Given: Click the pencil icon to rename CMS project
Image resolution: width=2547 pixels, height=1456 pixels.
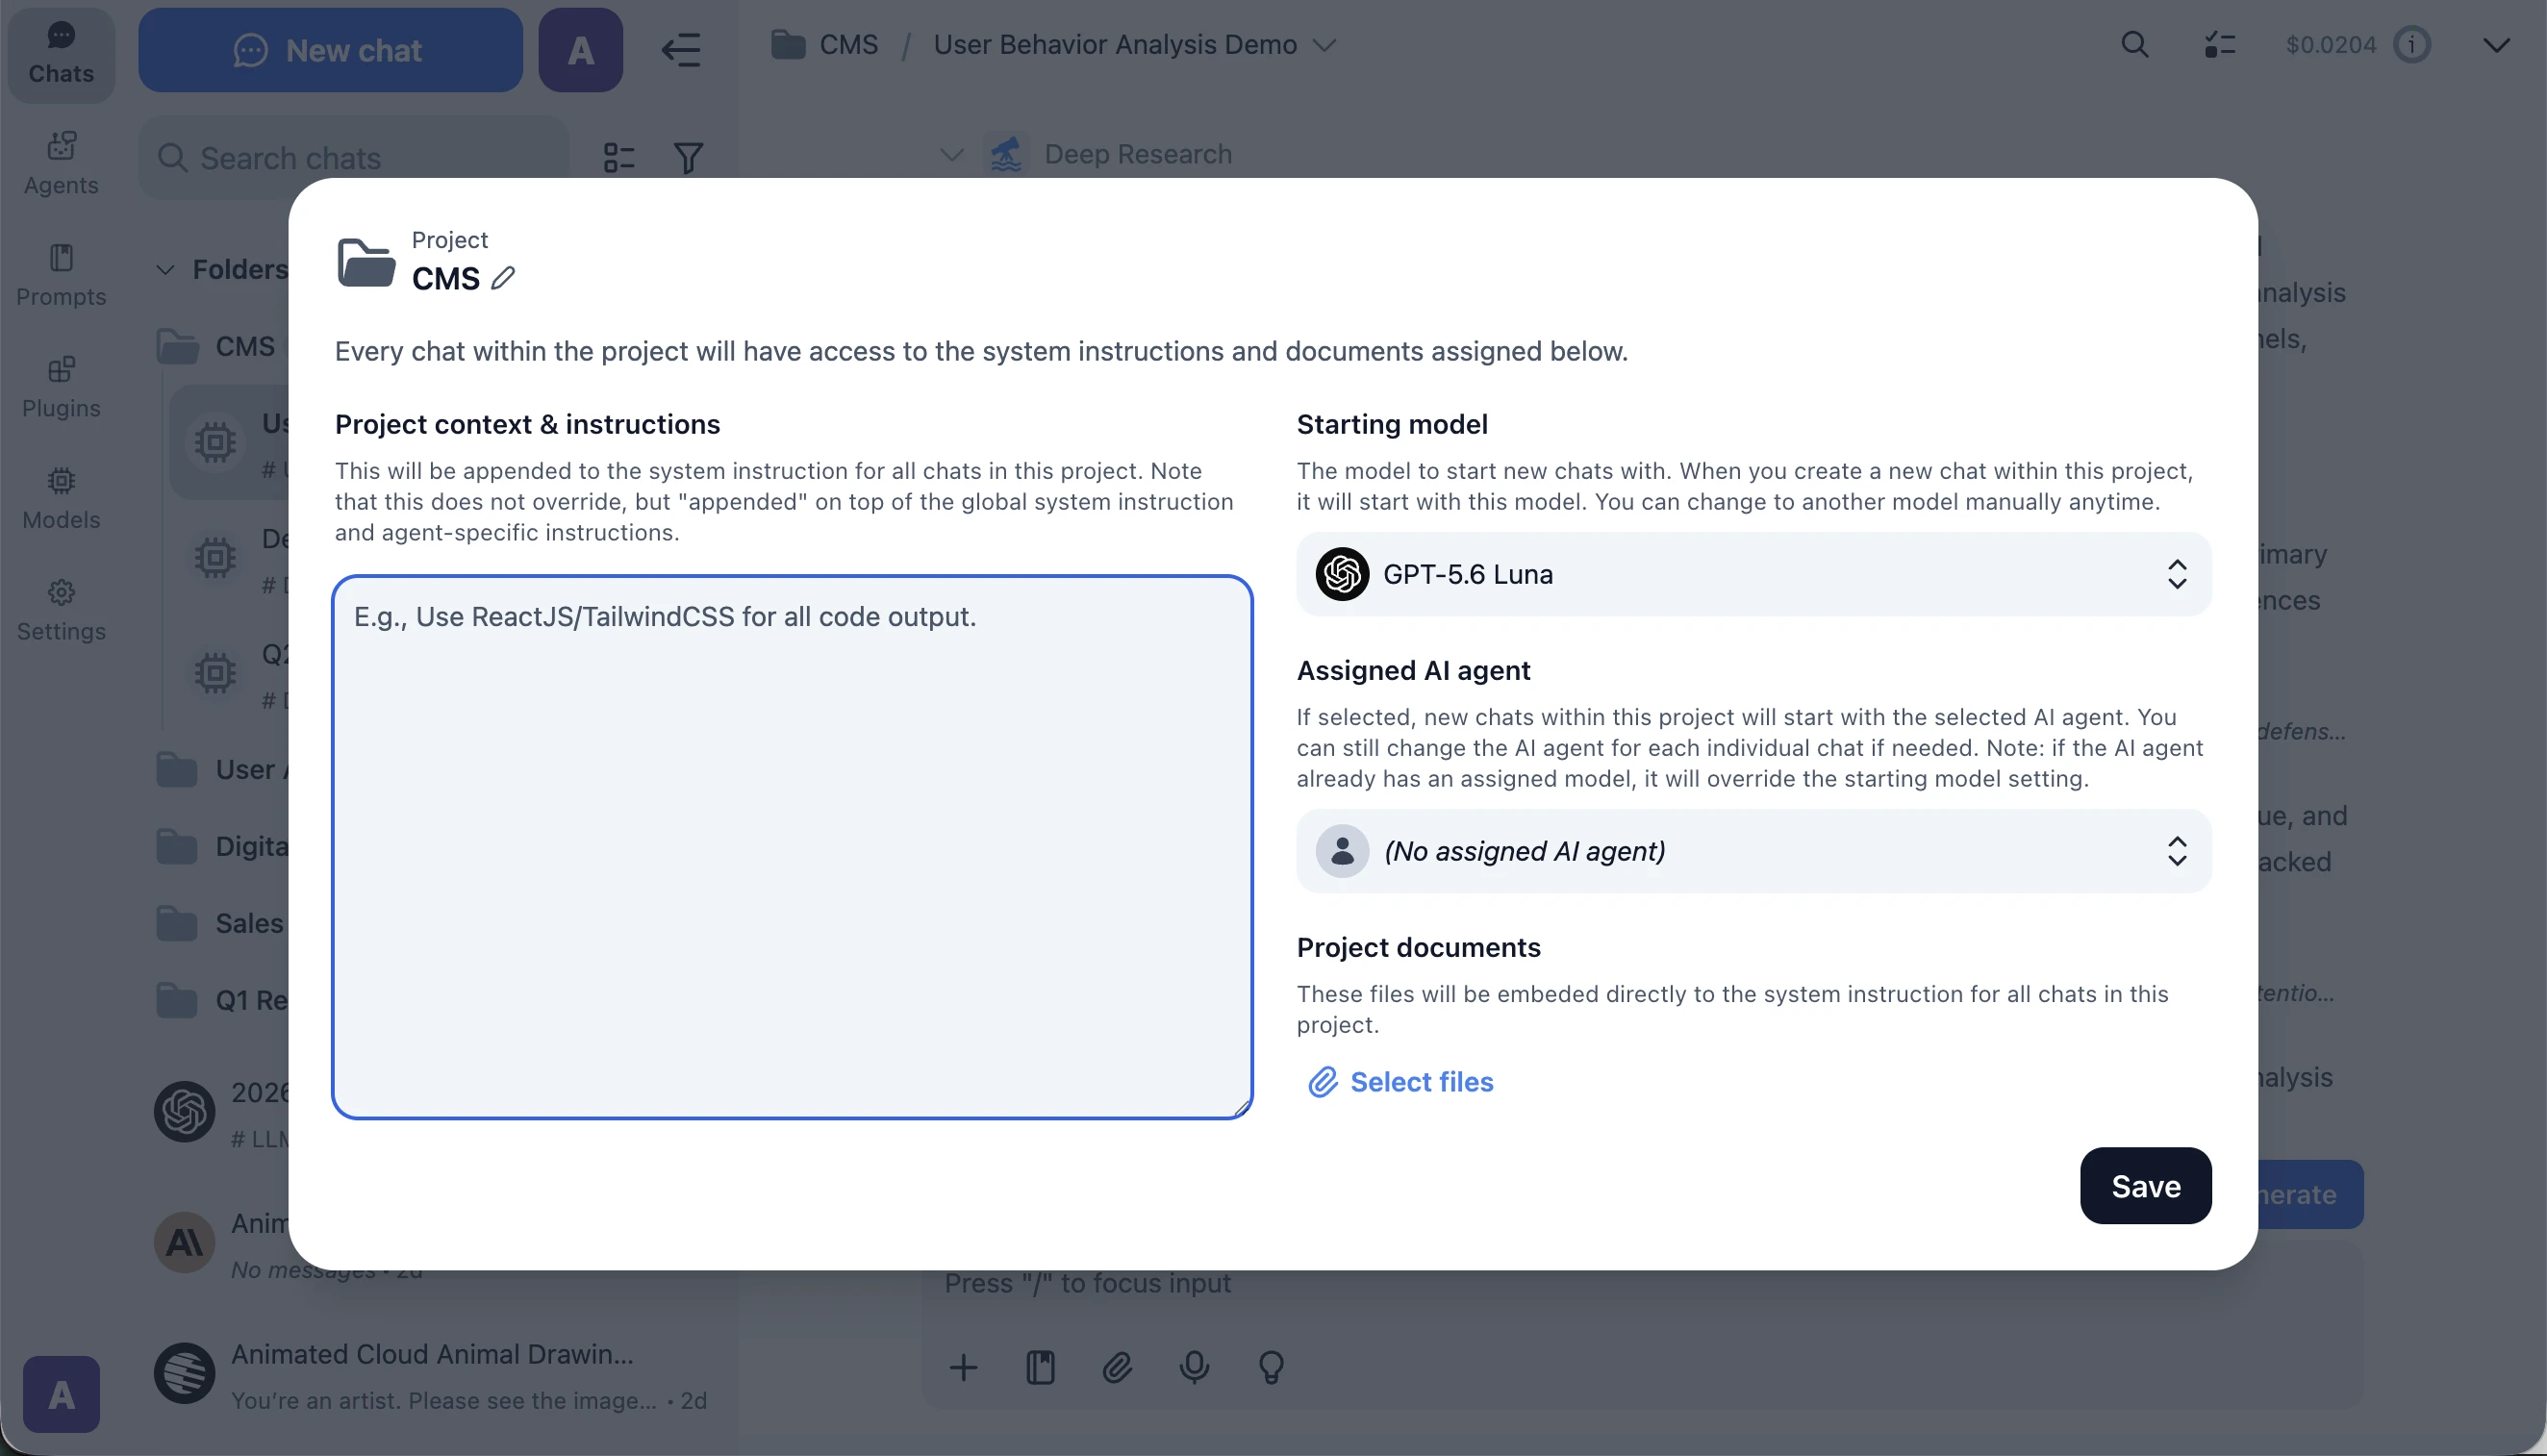Looking at the screenshot, I should pyautogui.click(x=503, y=278).
